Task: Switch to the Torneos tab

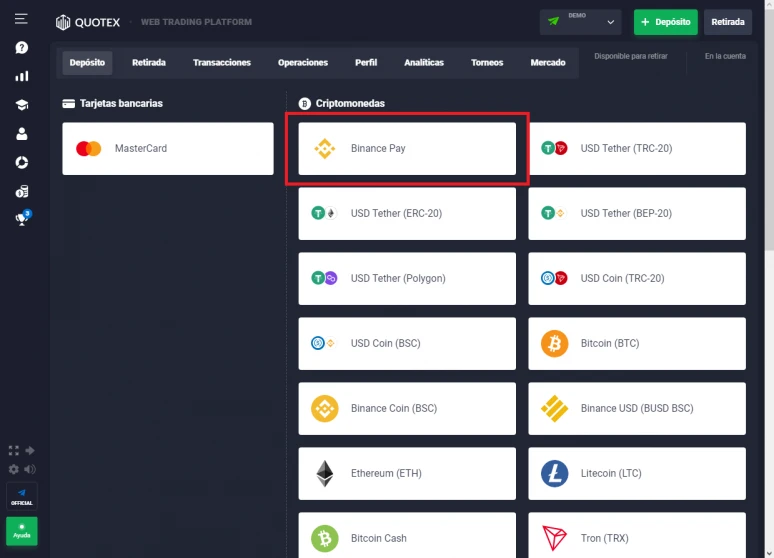Action: 487,63
